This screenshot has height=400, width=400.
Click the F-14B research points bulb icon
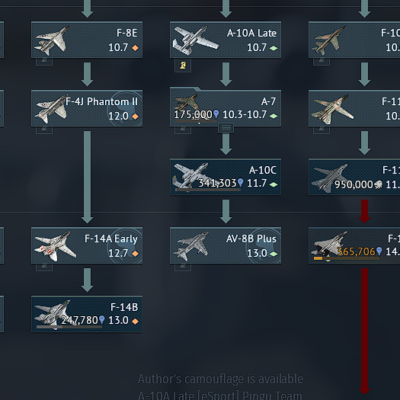[102, 320]
